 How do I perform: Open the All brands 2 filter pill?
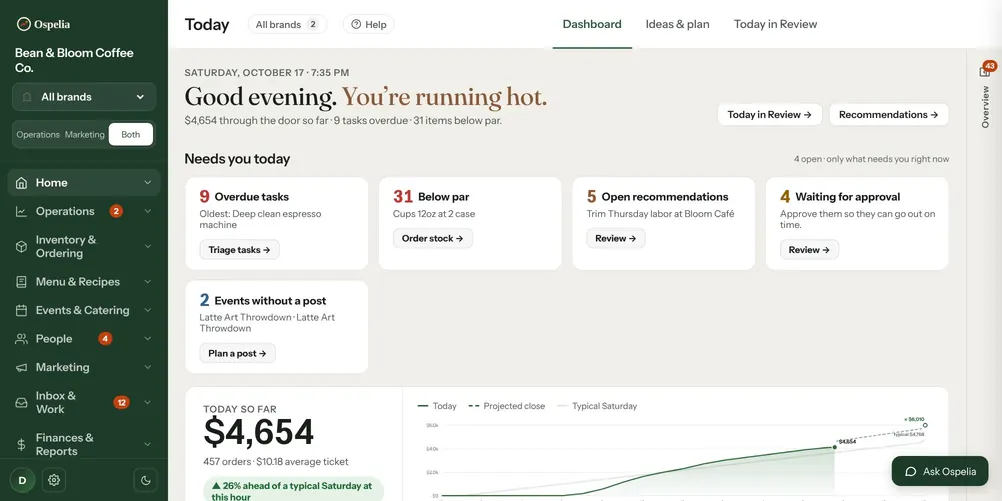288,24
